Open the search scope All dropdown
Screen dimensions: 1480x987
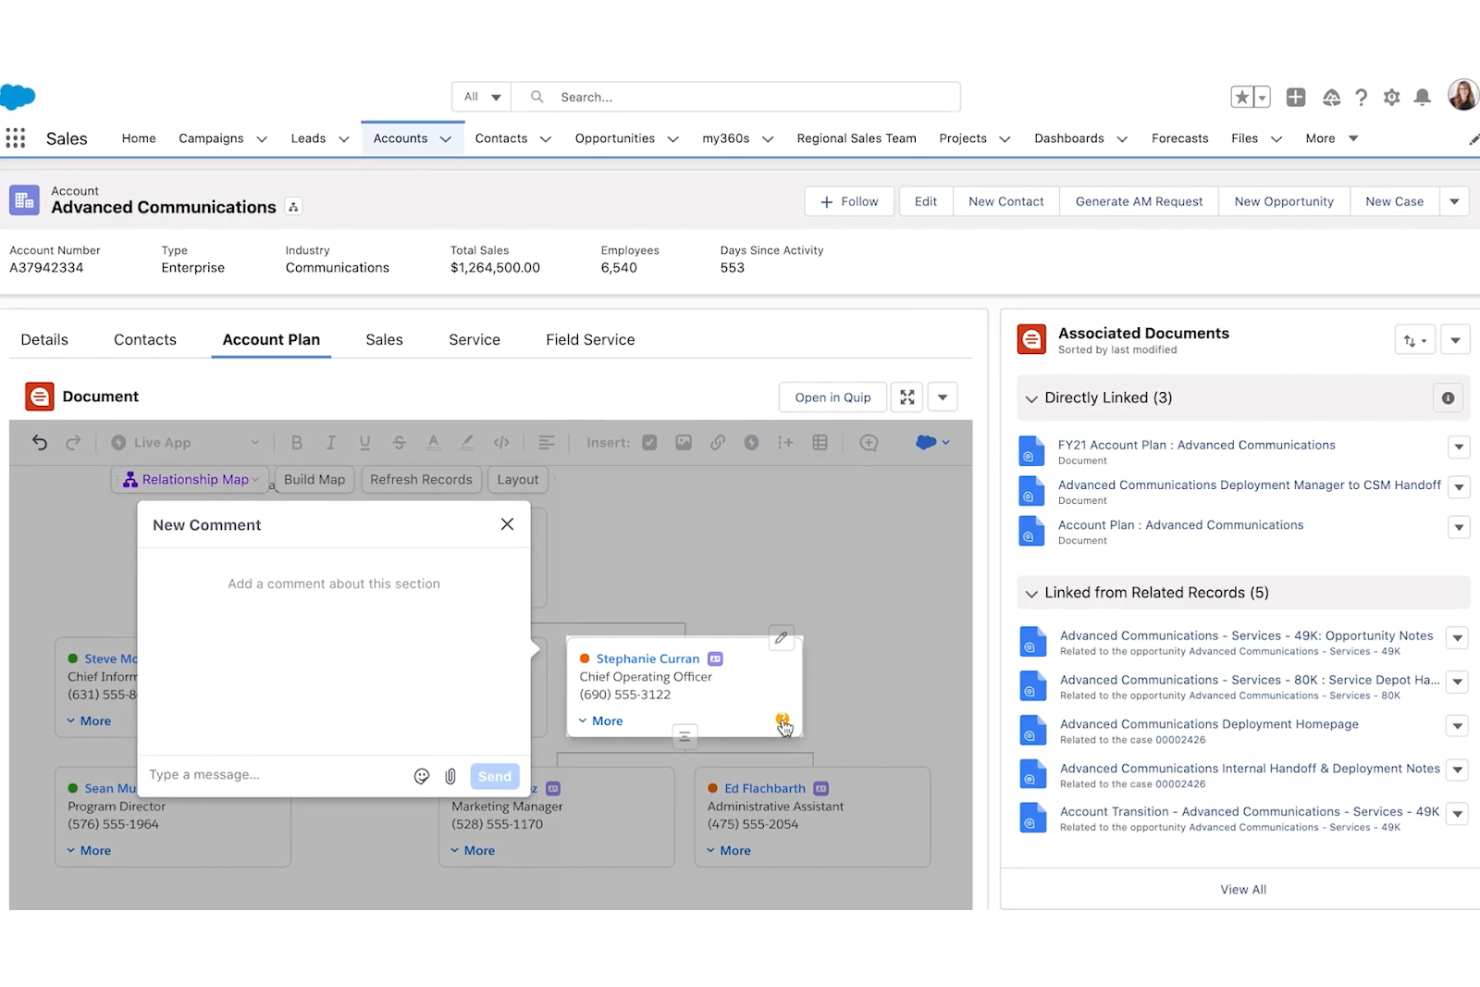tap(482, 97)
